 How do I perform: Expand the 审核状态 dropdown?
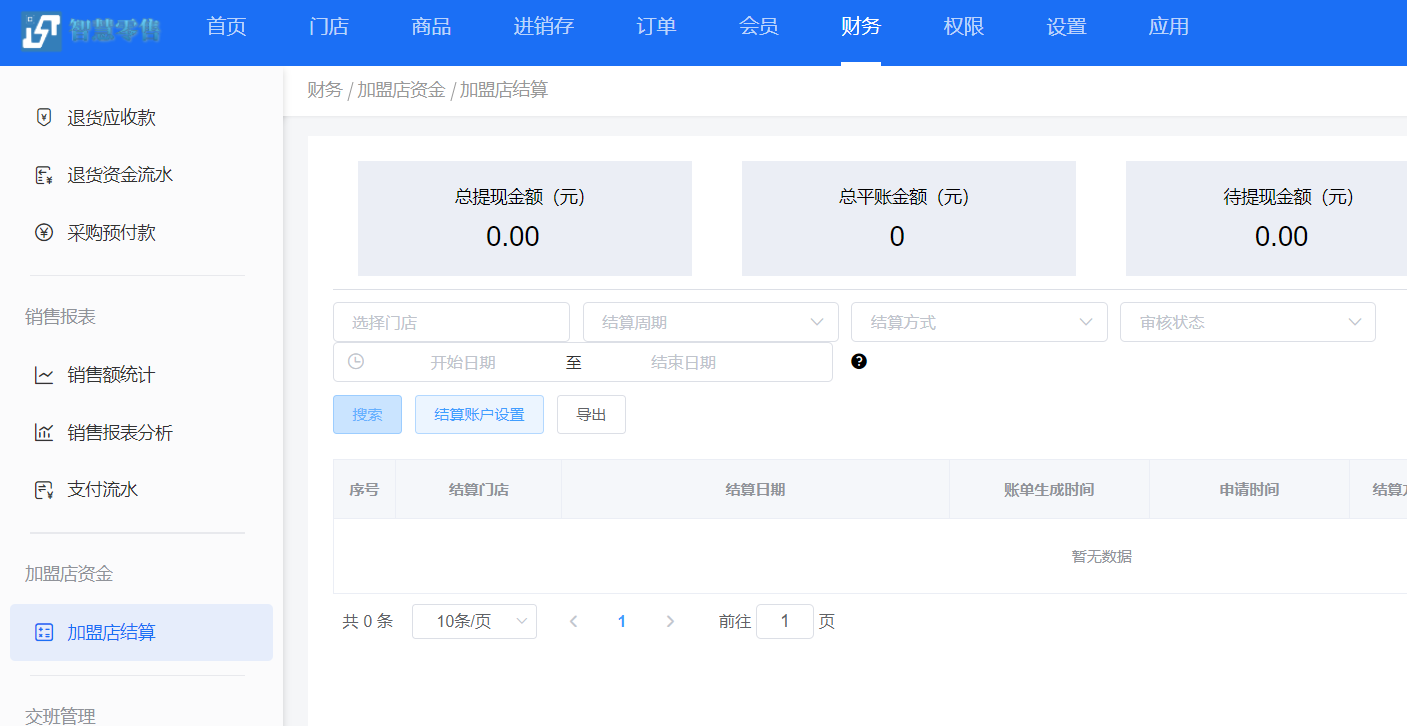[x=1247, y=322]
